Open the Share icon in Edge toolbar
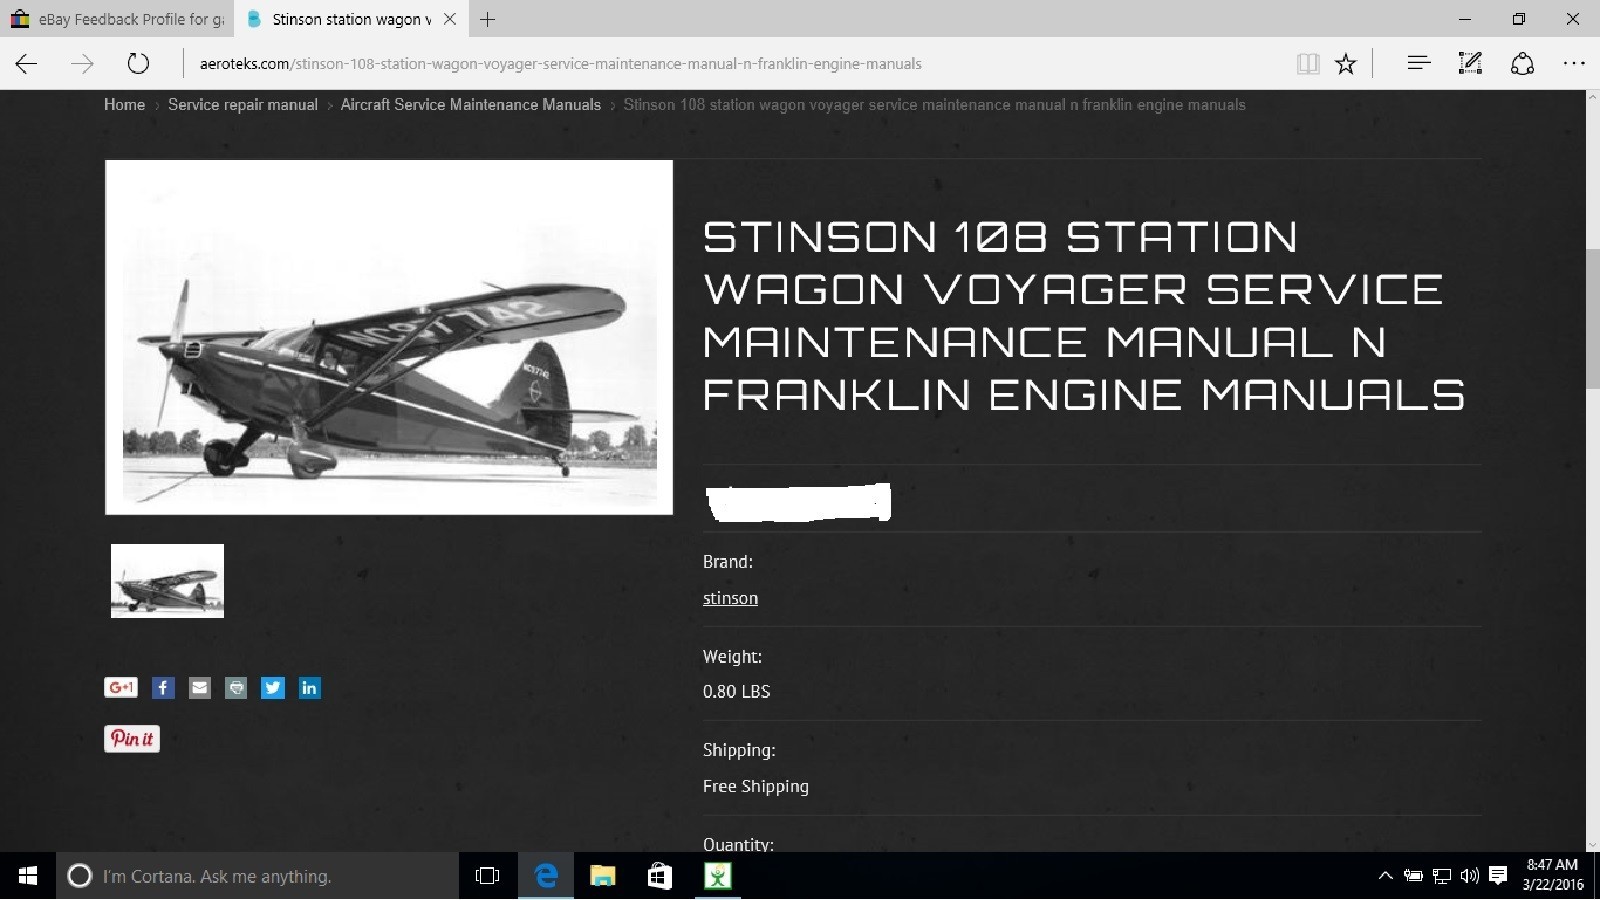 1522,64
